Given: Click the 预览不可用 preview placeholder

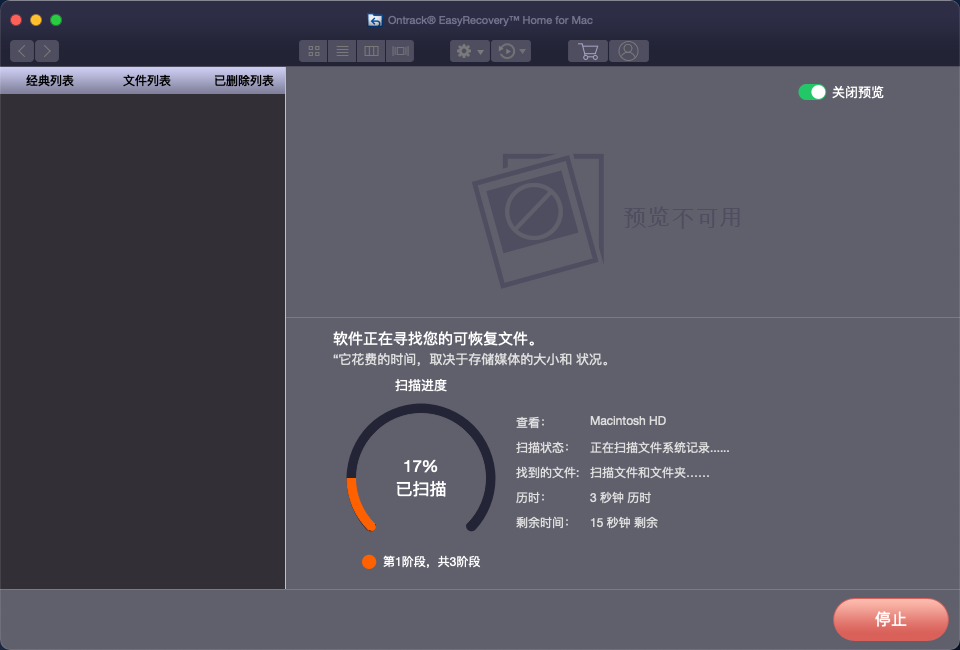Looking at the screenshot, I should click(x=607, y=219).
